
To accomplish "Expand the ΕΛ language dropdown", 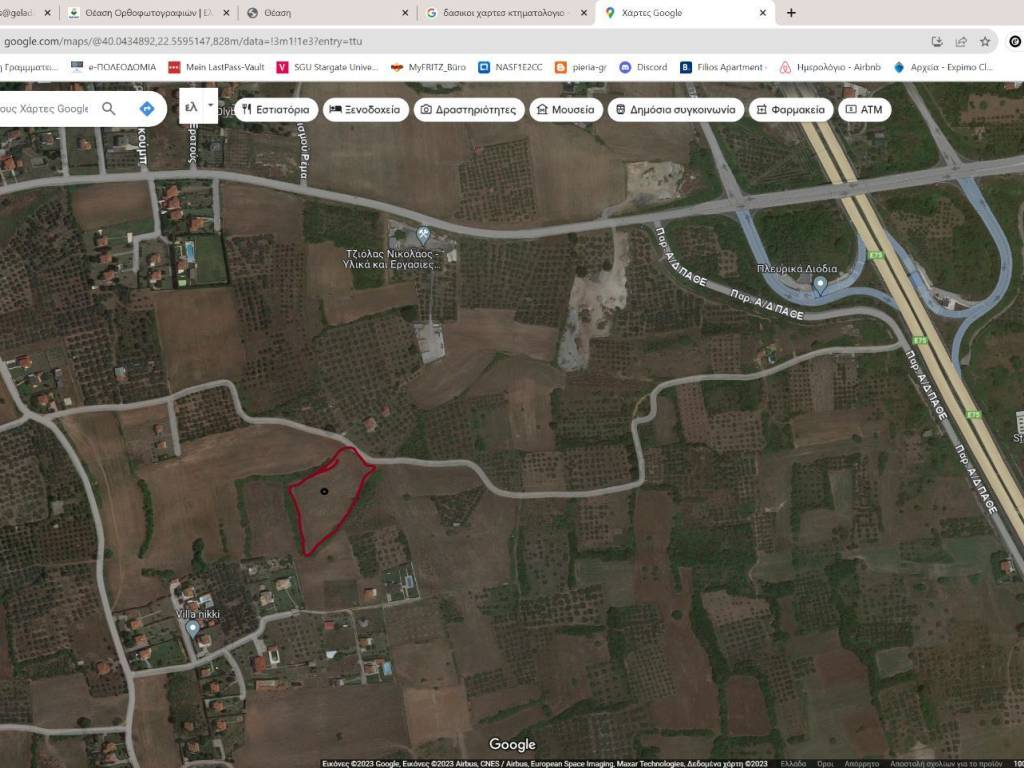I will [198, 106].
